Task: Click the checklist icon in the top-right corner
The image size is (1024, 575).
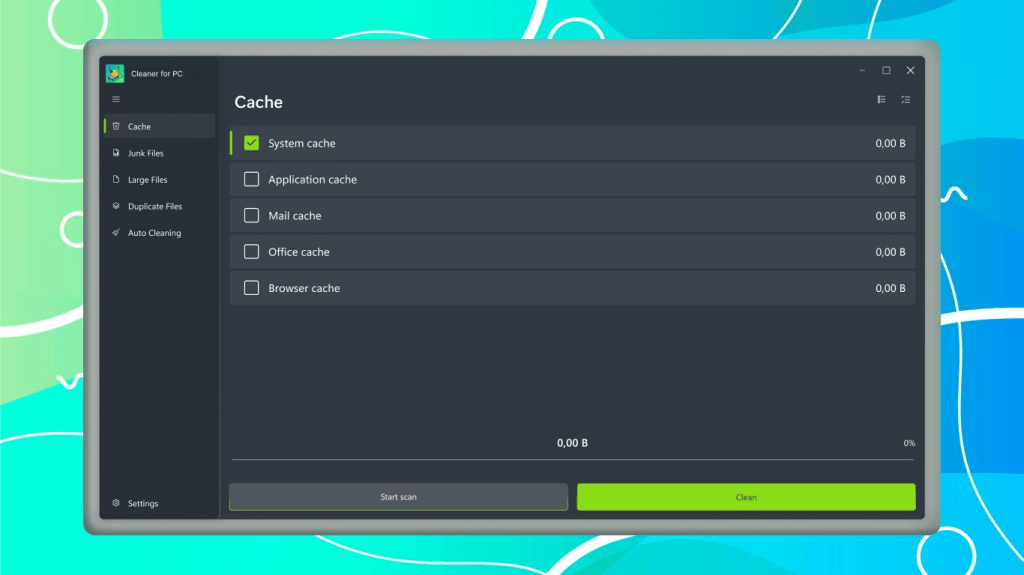Action: coord(905,100)
